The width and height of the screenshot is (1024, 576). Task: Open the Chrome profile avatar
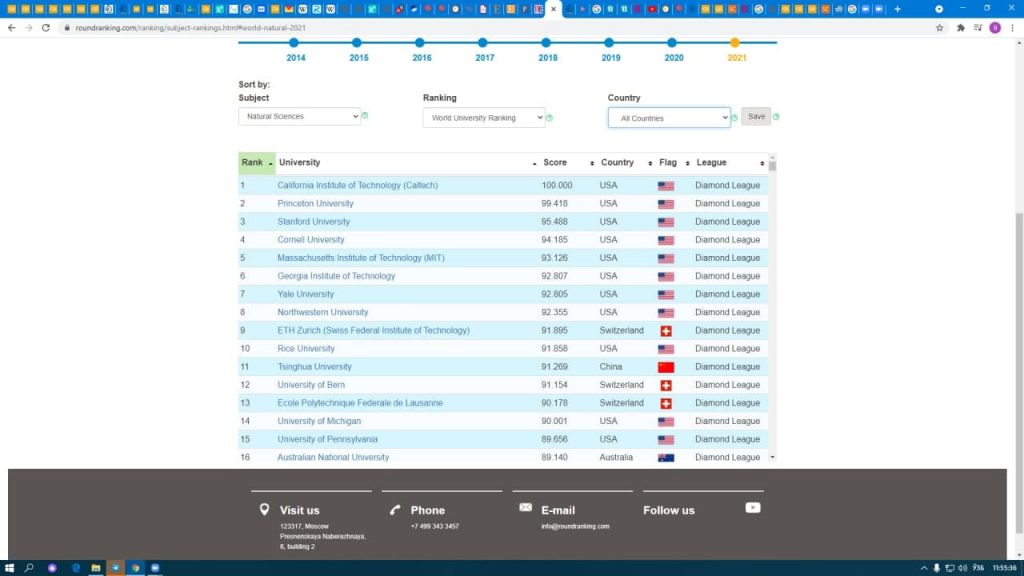pos(995,28)
